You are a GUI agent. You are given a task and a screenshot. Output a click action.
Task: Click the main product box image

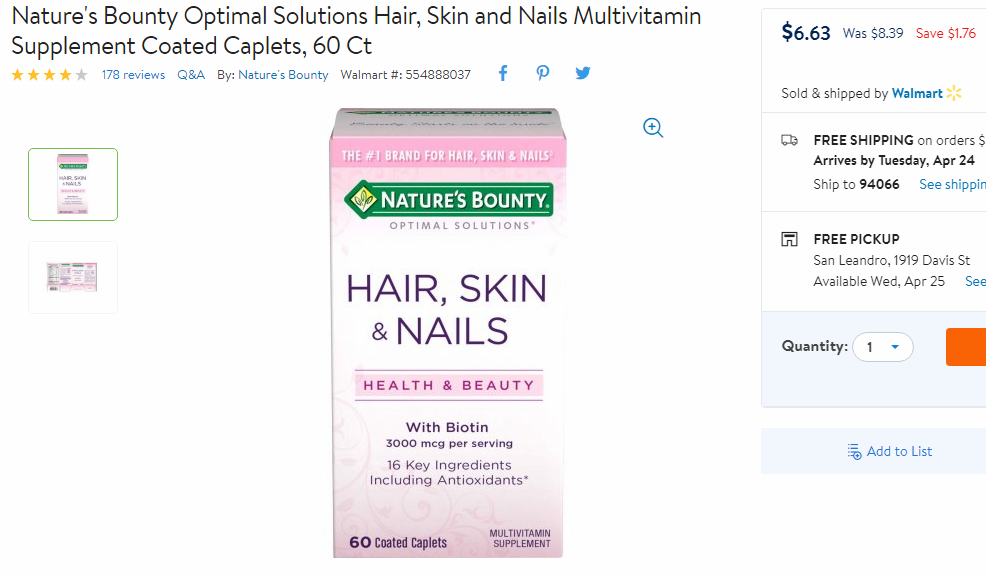click(x=448, y=333)
